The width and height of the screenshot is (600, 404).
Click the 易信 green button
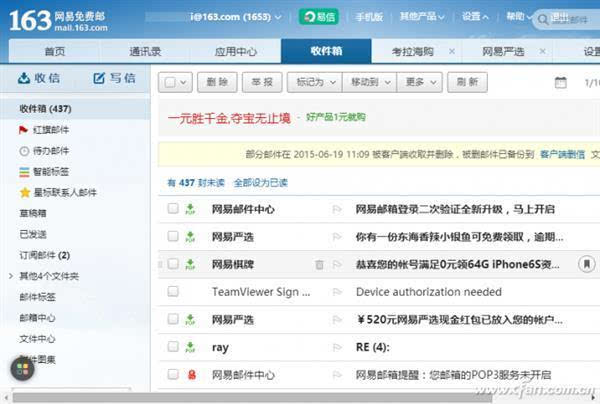click(x=318, y=17)
